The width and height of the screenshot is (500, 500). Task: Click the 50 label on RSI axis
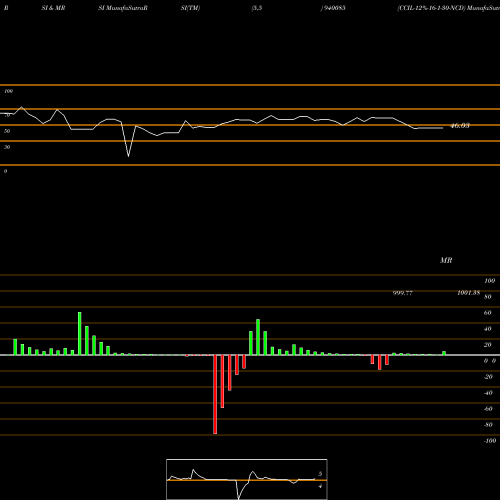[7, 131]
